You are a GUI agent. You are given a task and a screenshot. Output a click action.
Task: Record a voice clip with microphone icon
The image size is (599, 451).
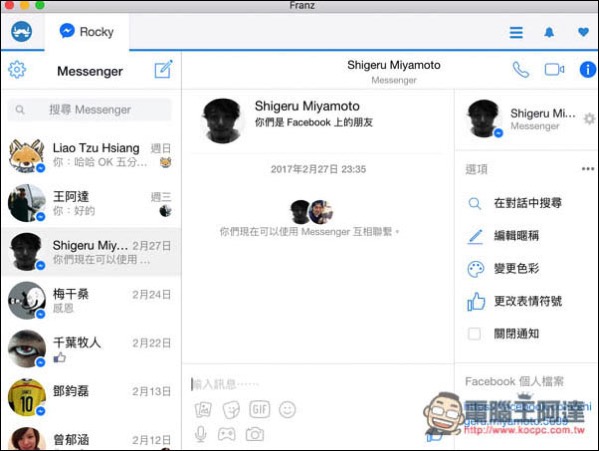pos(201,434)
